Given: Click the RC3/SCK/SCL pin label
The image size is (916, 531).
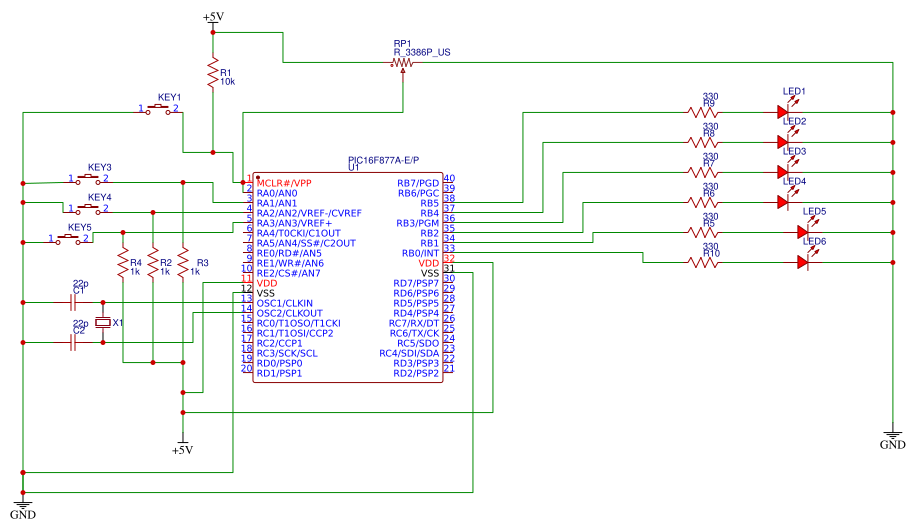Looking at the screenshot, I should click(287, 353).
